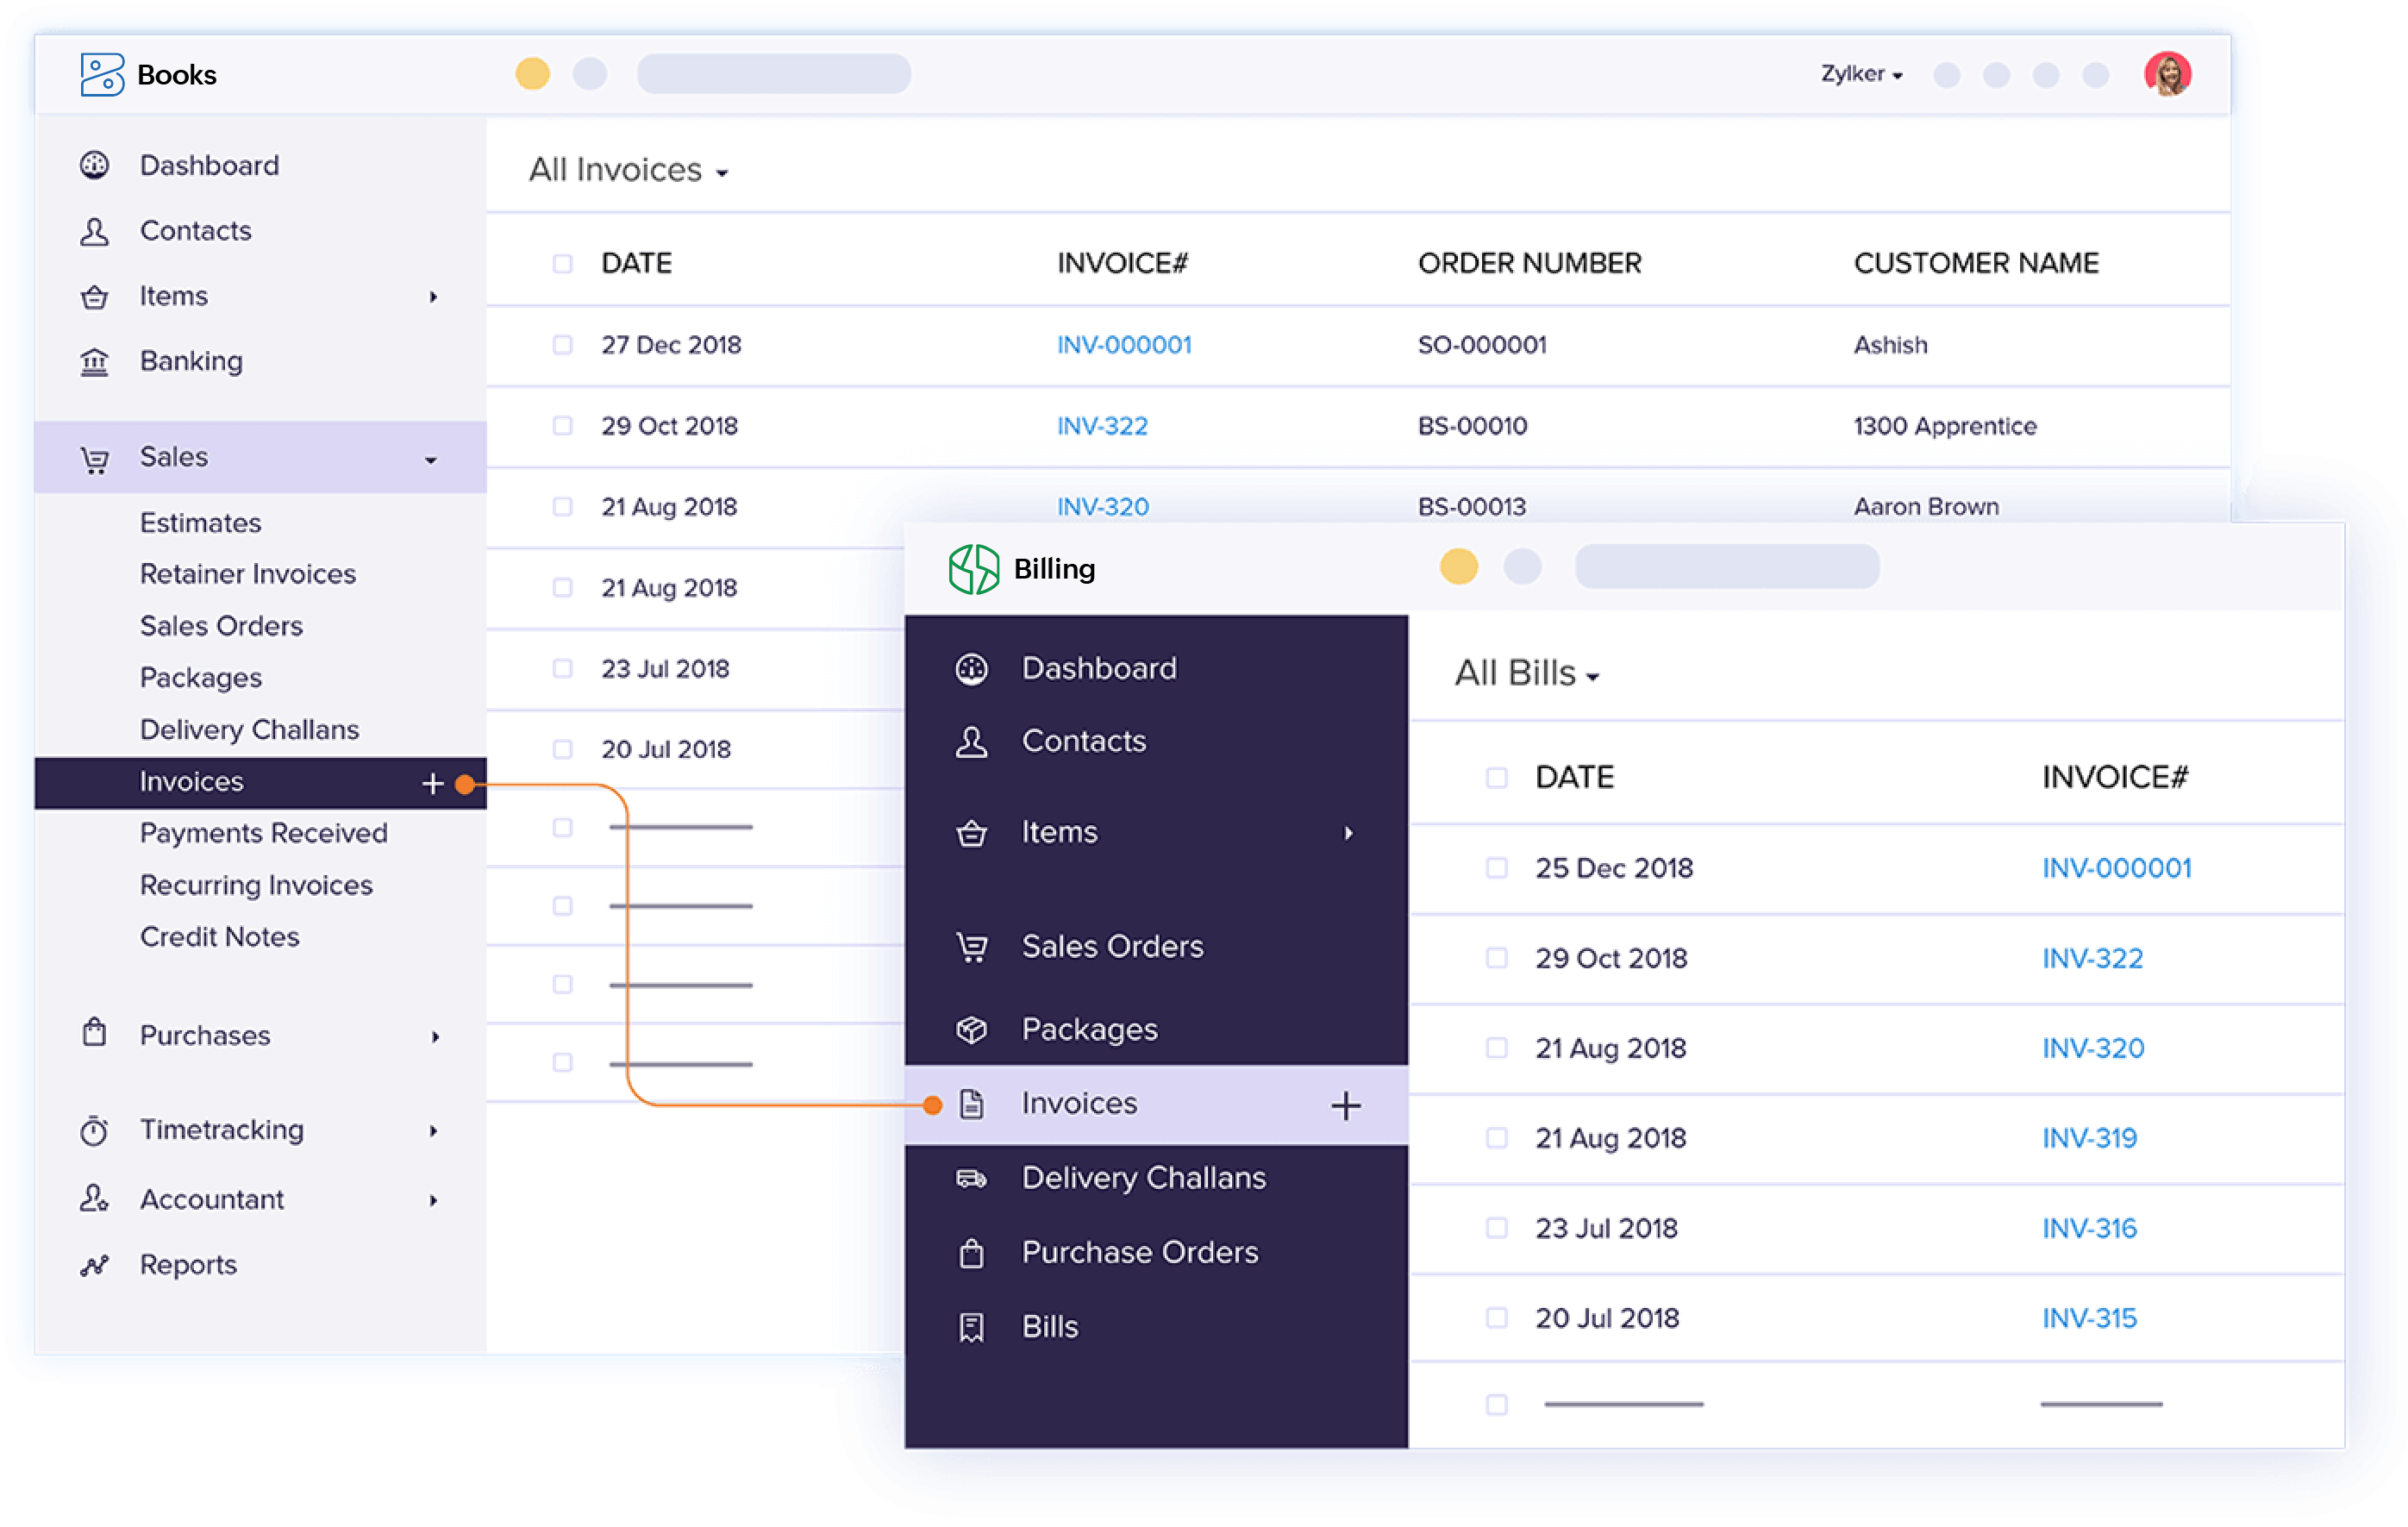Click the Billing app logo icon
This screenshot has height=1527, width=2408.
pos(973,569)
